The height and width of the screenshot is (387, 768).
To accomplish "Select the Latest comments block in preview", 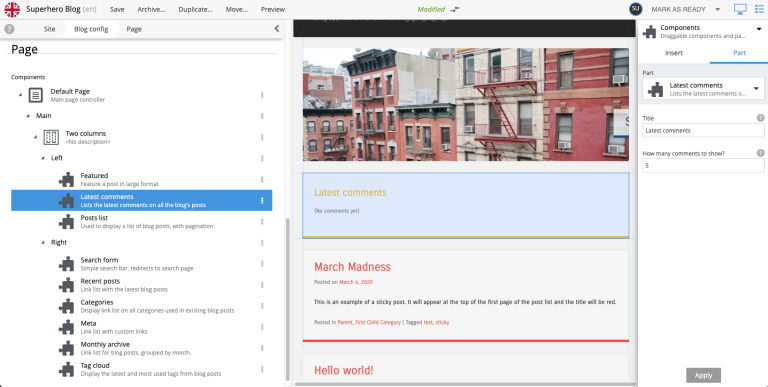I will pos(465,205).
